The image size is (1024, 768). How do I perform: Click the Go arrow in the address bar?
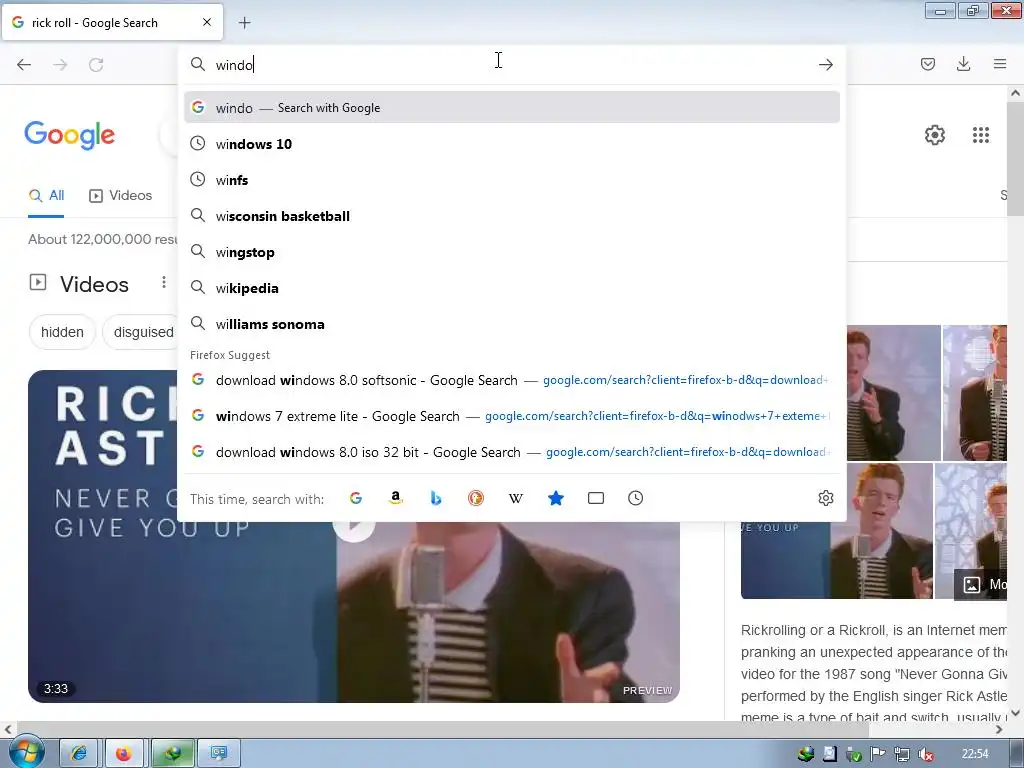point(825,65)
